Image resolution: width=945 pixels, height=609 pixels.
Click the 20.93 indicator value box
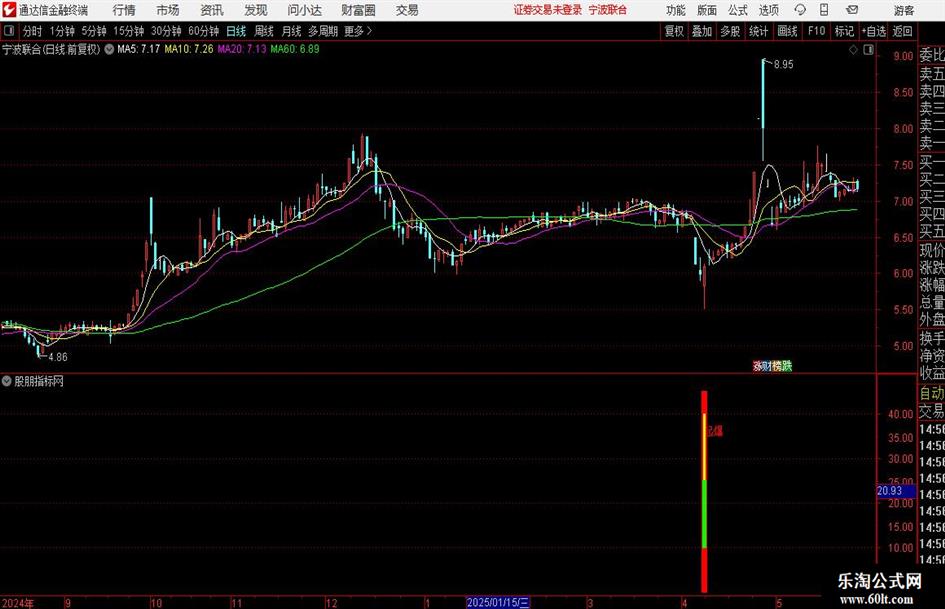[x=896, y=491]
